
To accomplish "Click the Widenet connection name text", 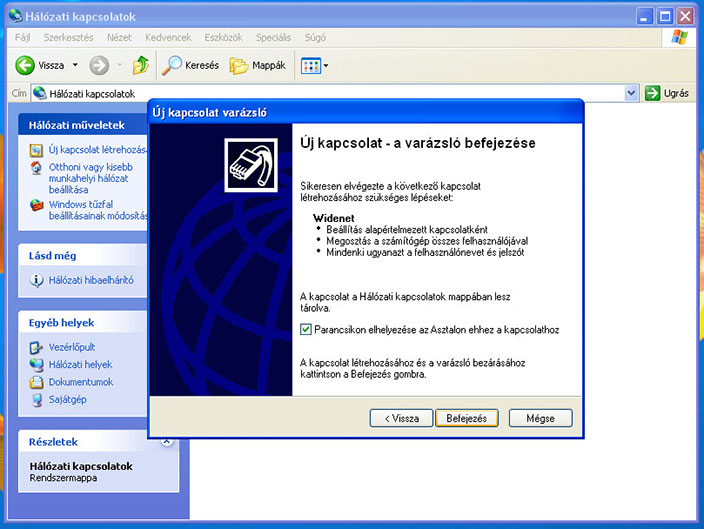I will pyautogui.click(x=334, y=218).
